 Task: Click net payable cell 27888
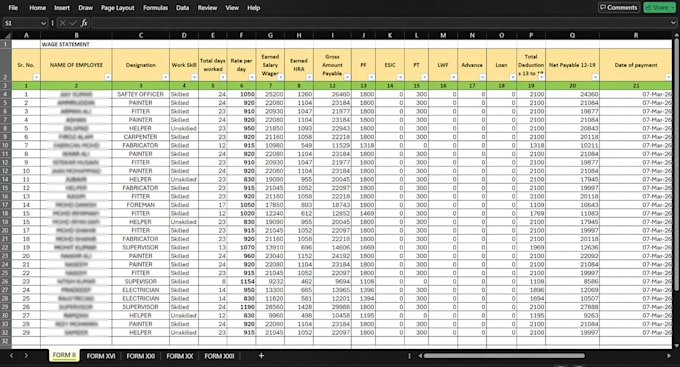(572, 307)
